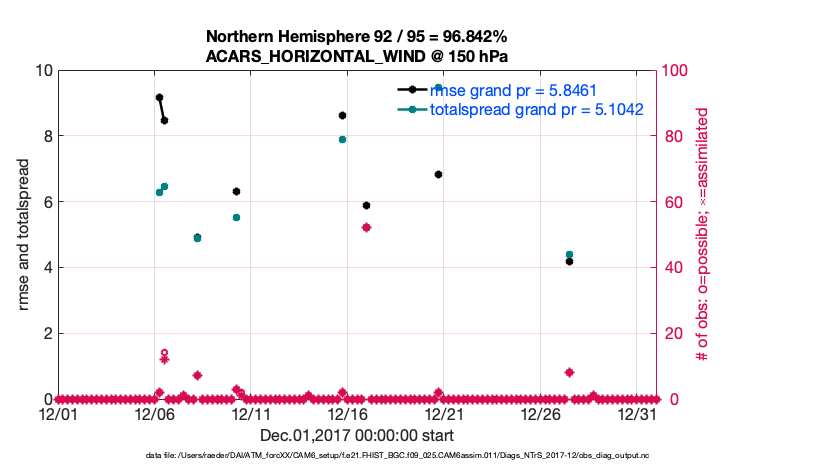Screen dimensions: 830x470
Task: Select the teal point at 4.9 near 12/08
Action: (197, 238)
